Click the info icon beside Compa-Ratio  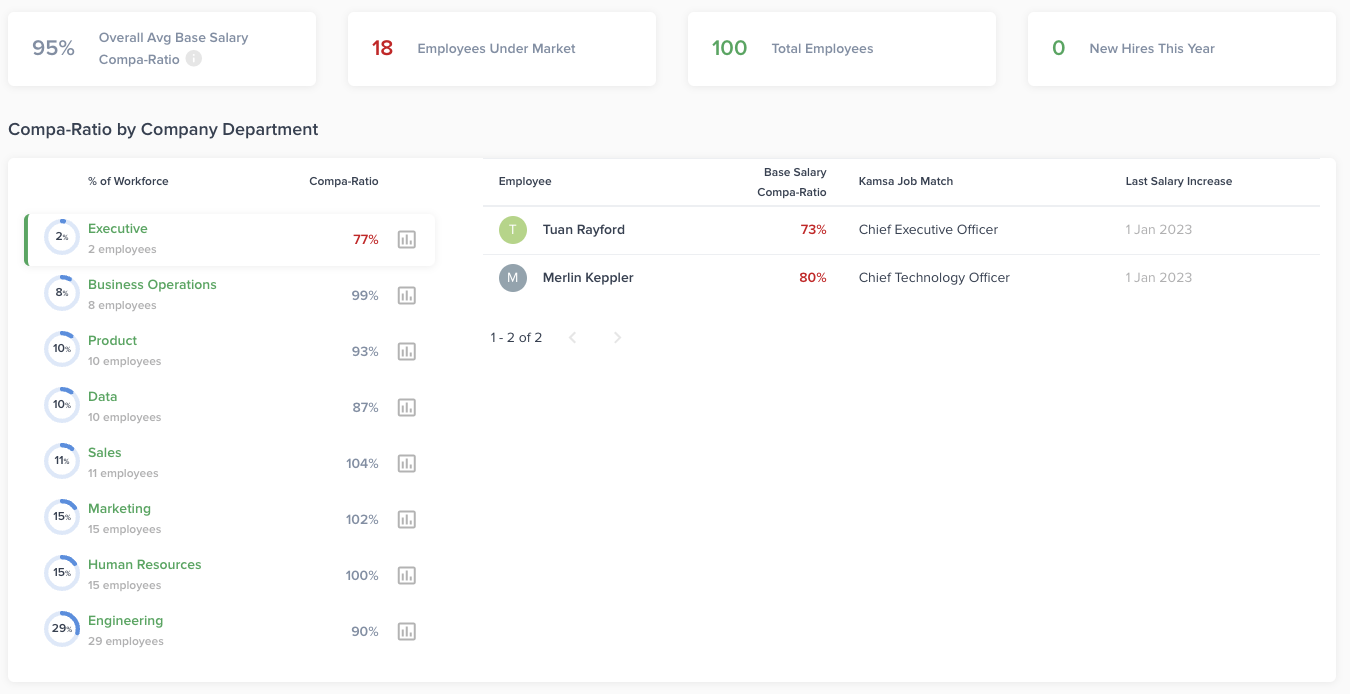[194, 59]
